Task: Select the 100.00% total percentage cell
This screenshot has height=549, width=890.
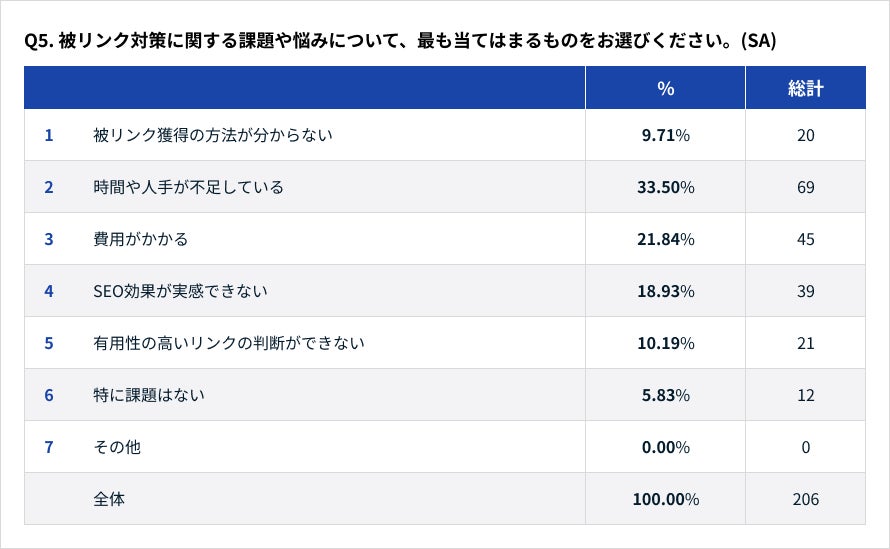Action: click(x=665, y=499)
